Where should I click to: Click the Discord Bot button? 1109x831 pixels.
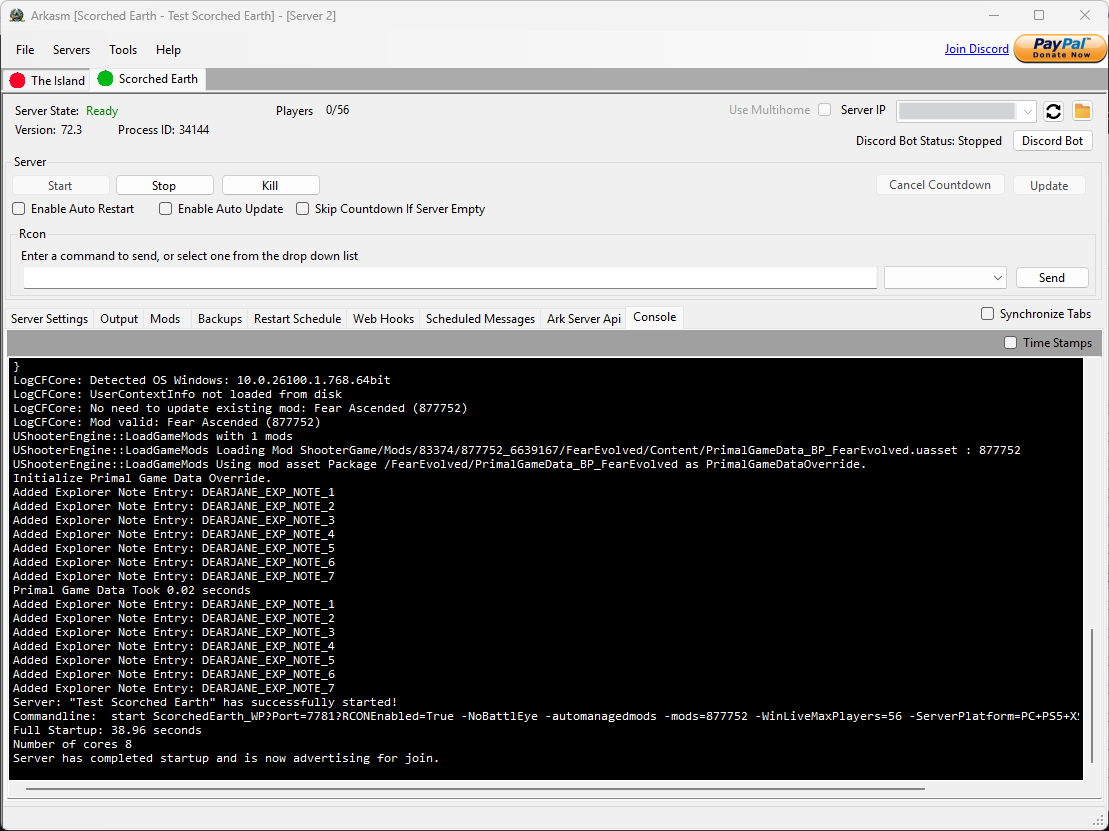(1052, 141)
